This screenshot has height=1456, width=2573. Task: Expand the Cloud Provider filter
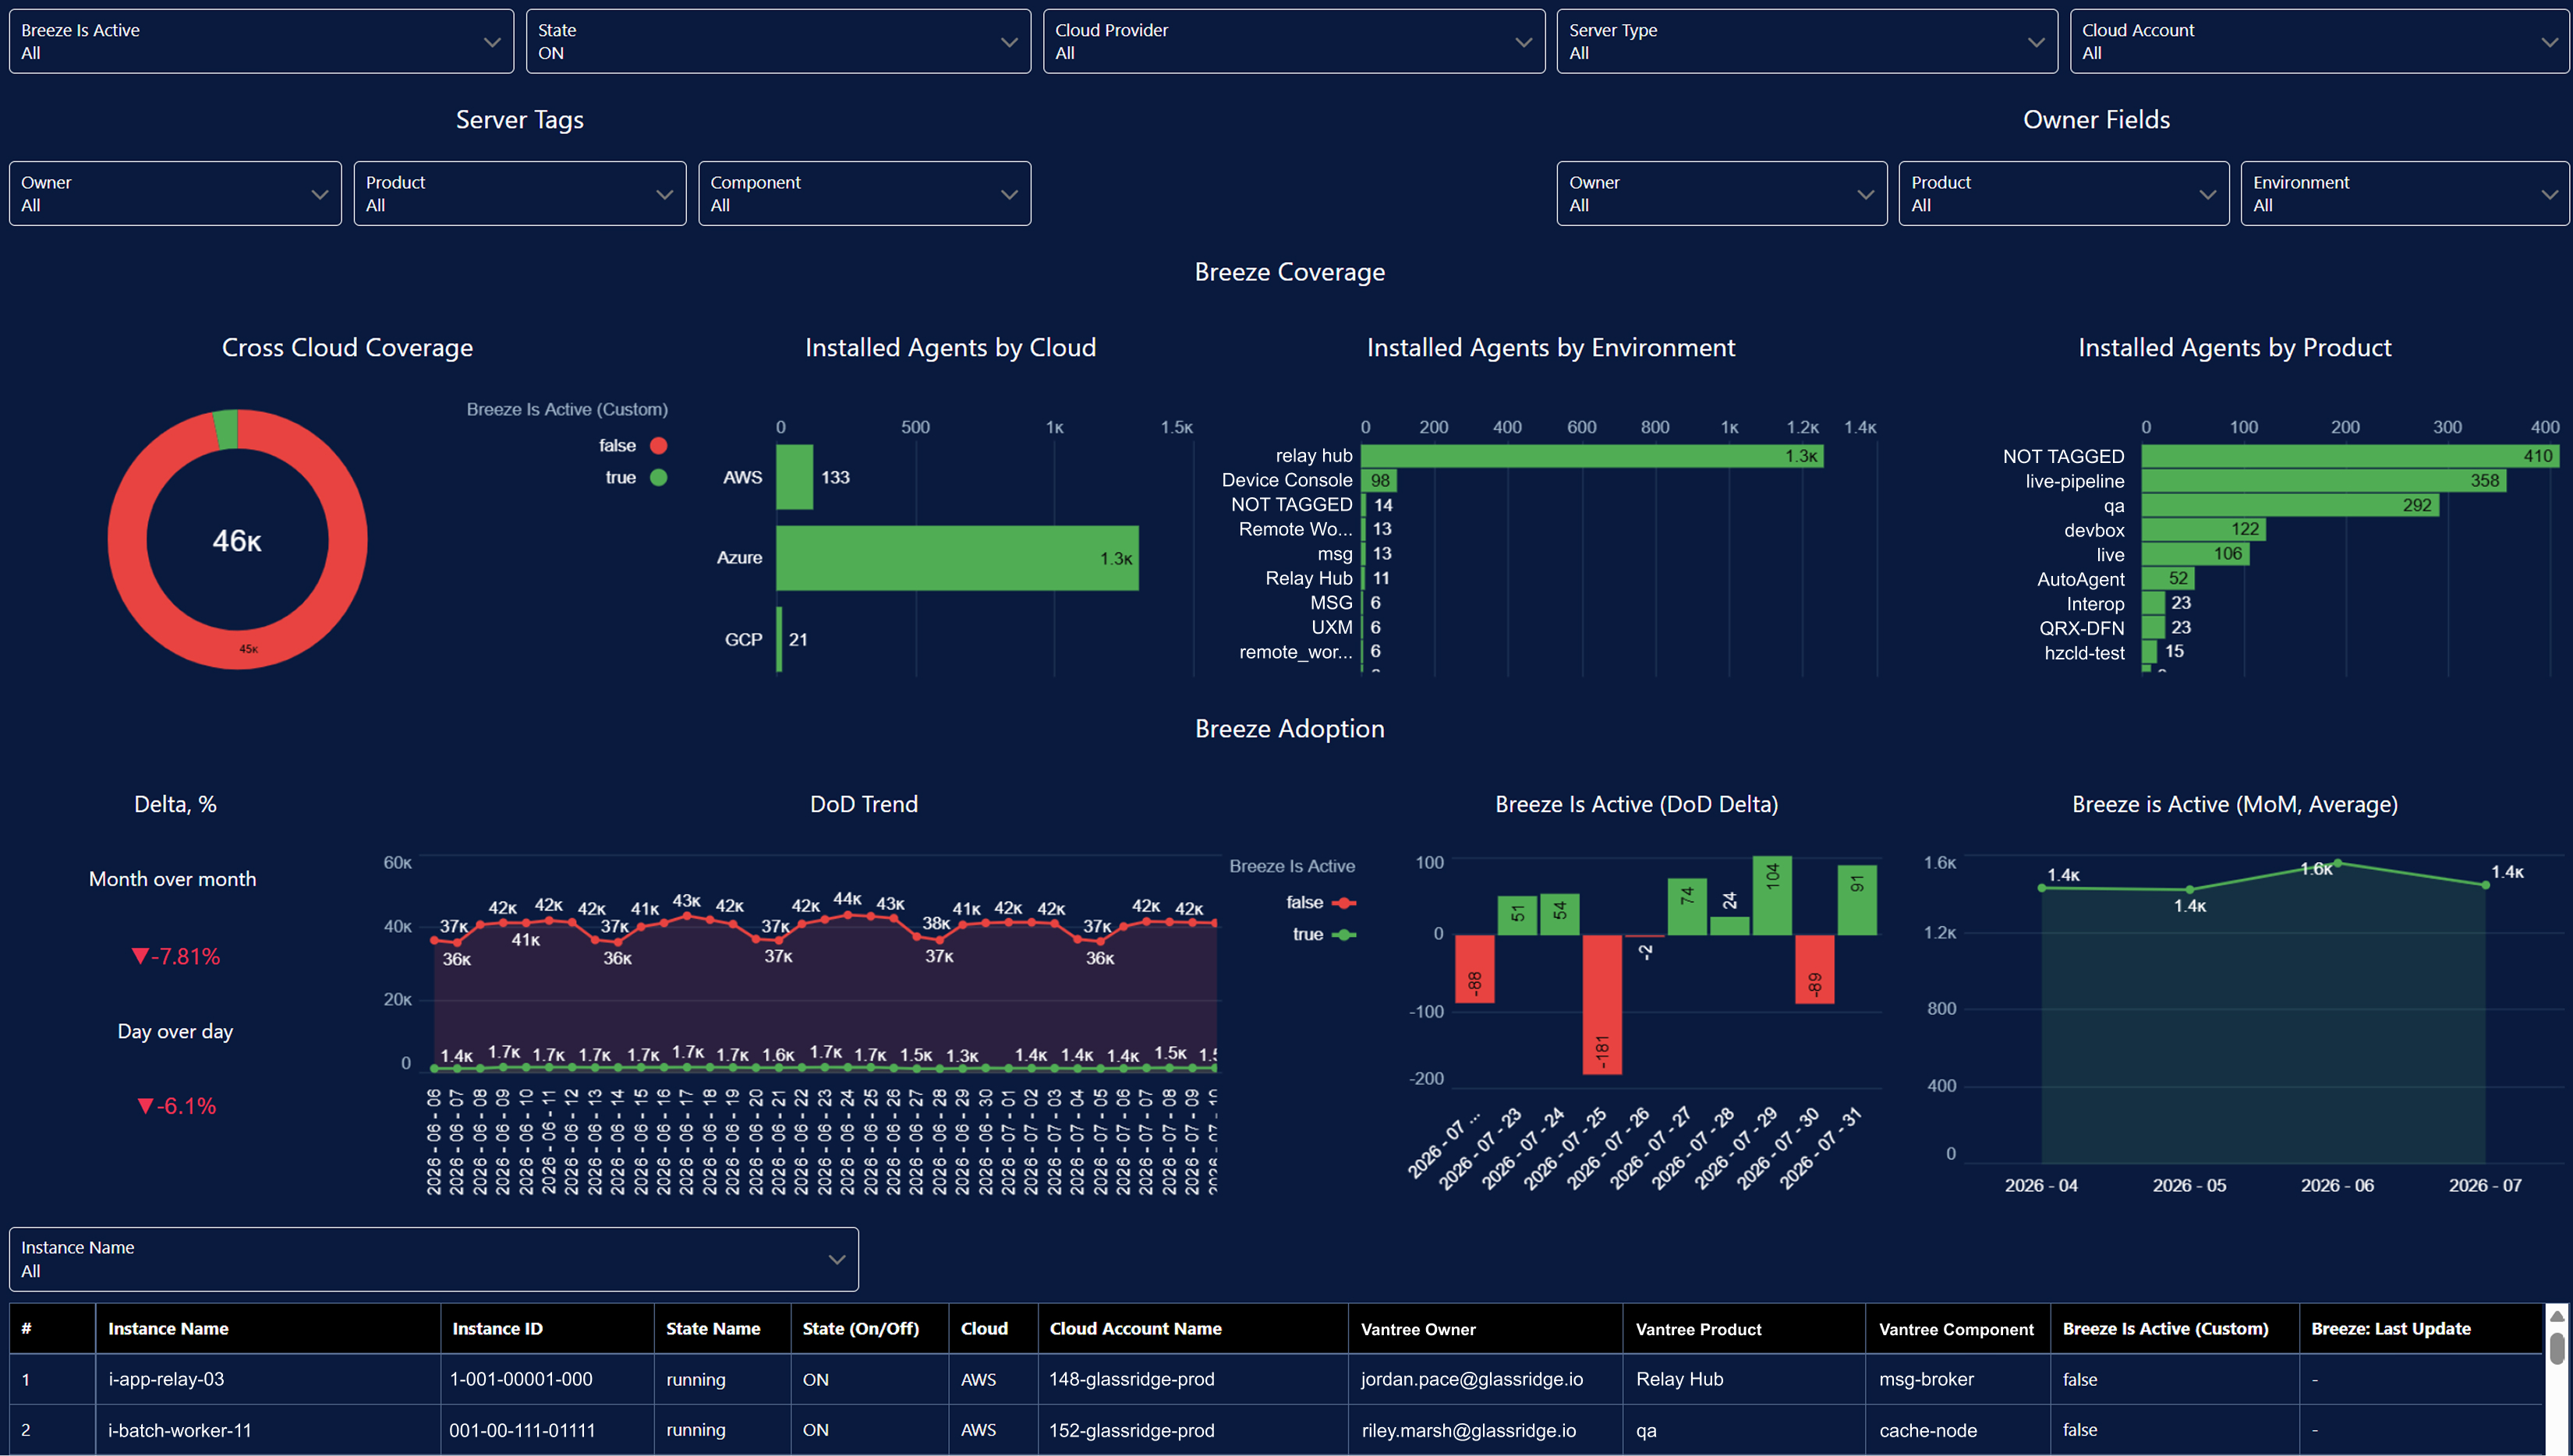1294,41
